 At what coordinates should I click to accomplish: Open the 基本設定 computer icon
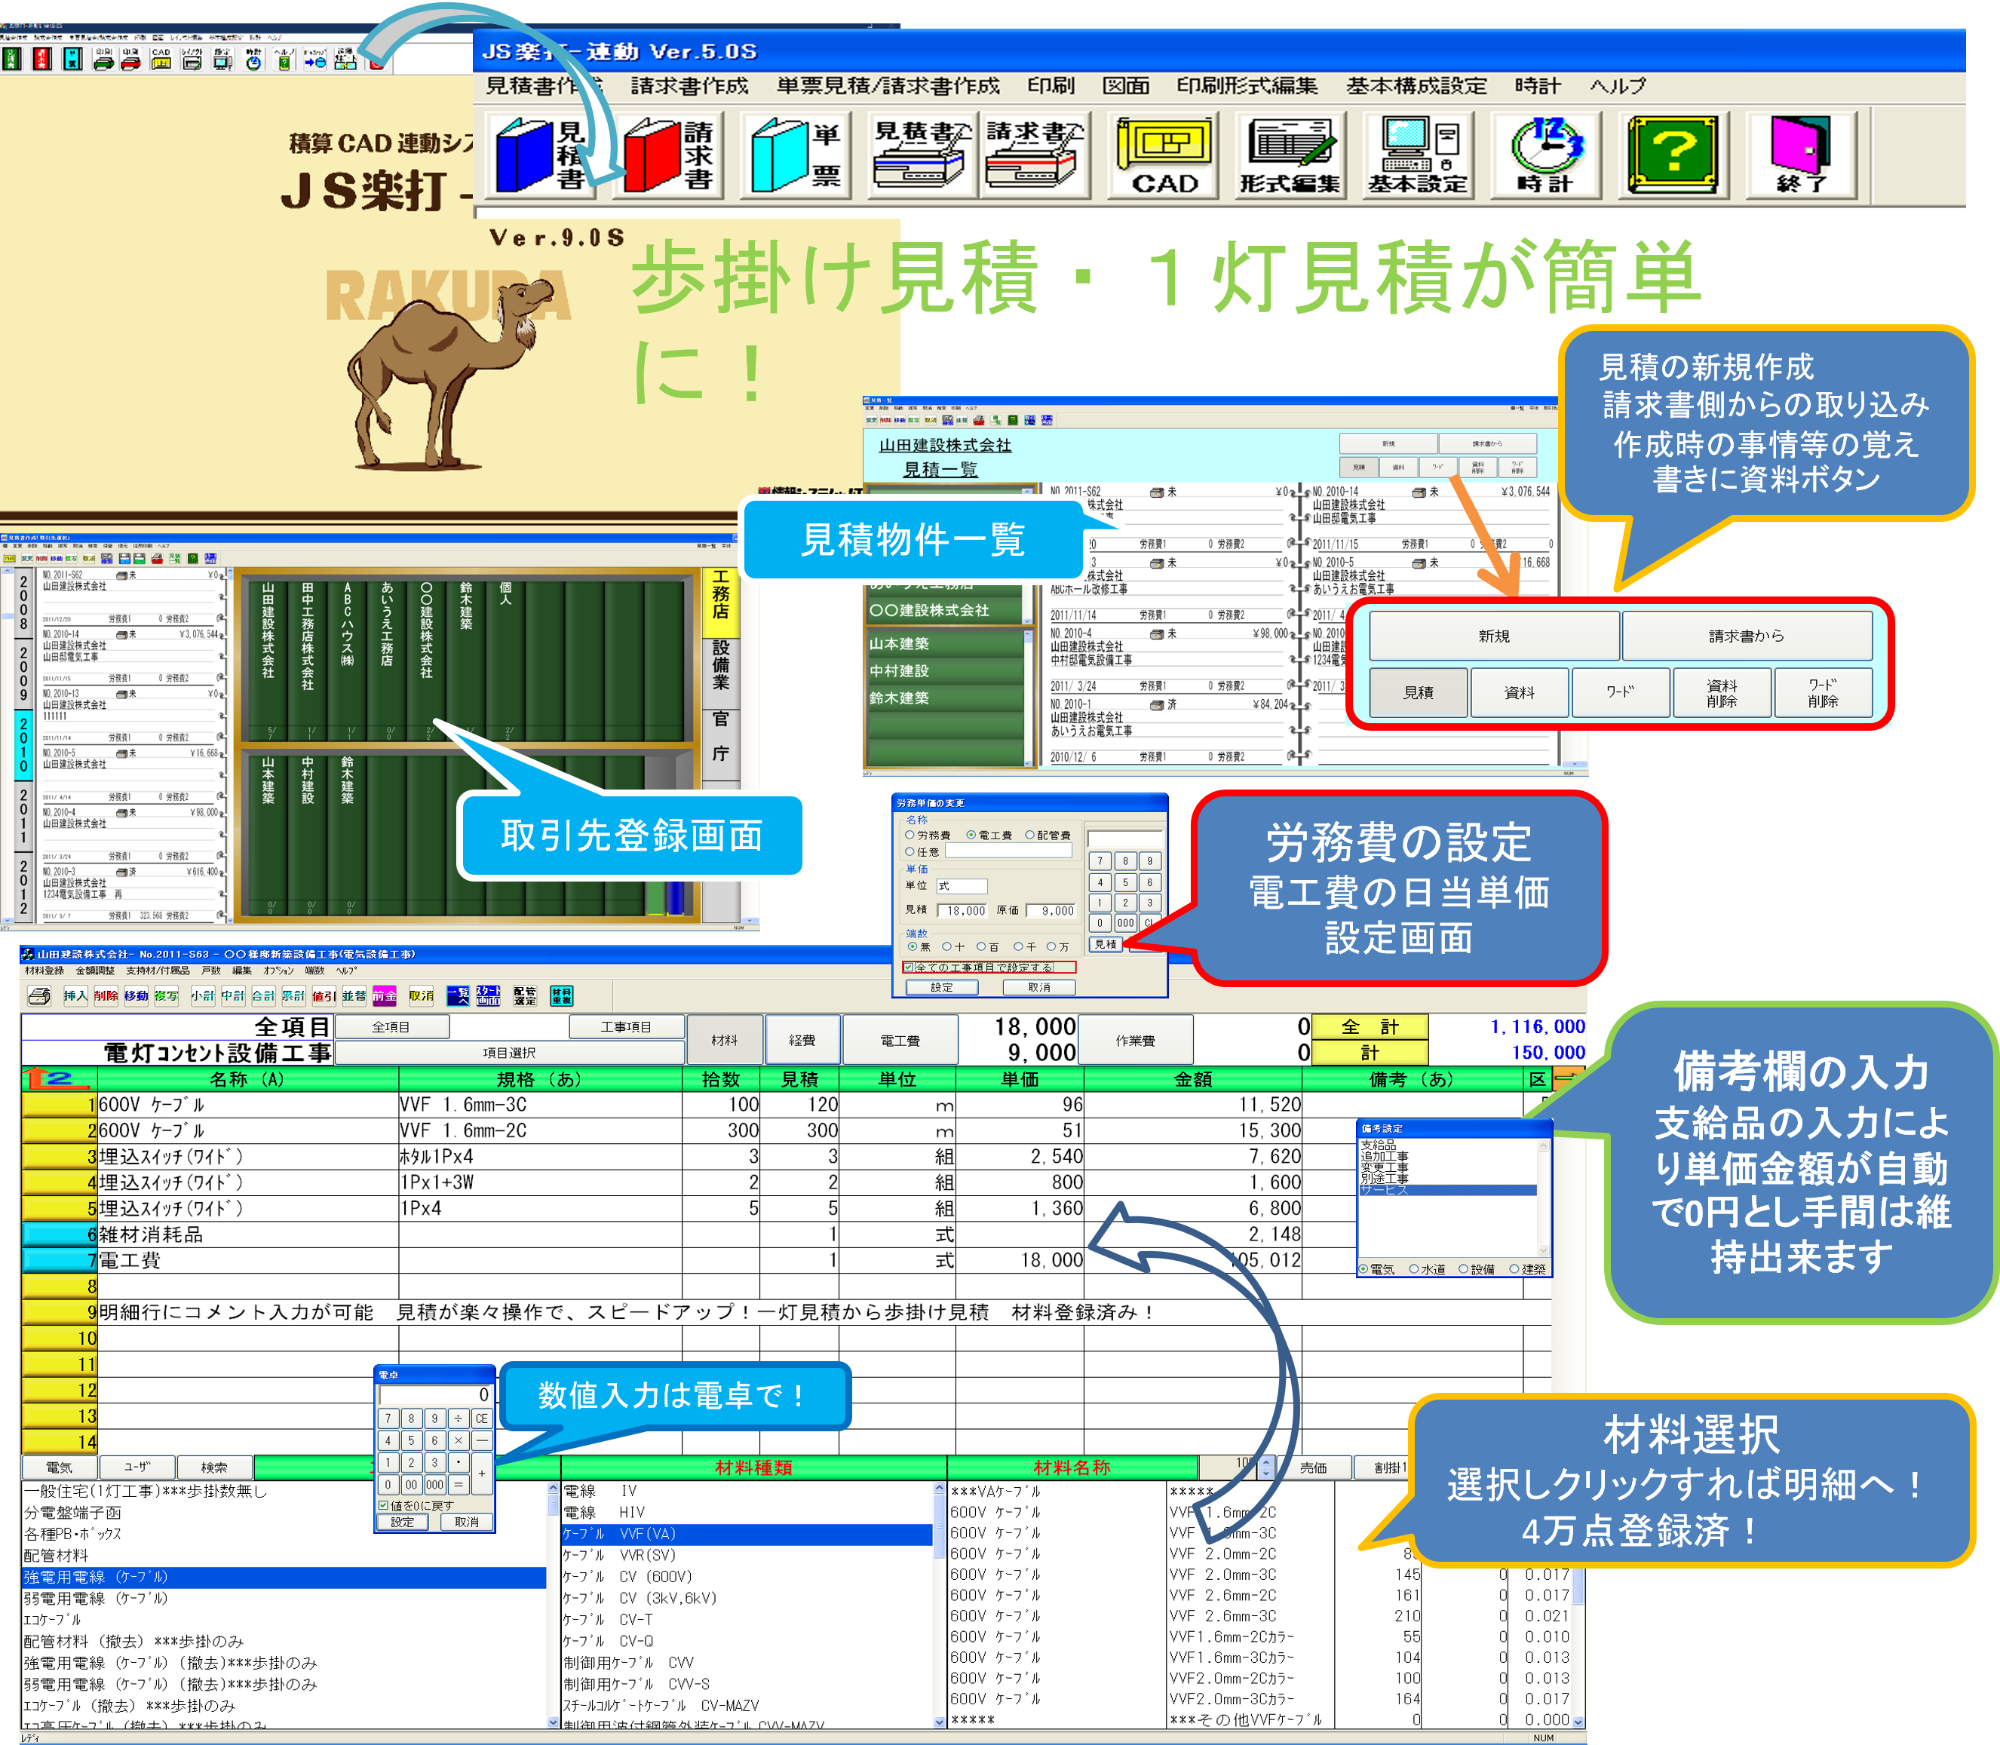[x=1418, y=155]
